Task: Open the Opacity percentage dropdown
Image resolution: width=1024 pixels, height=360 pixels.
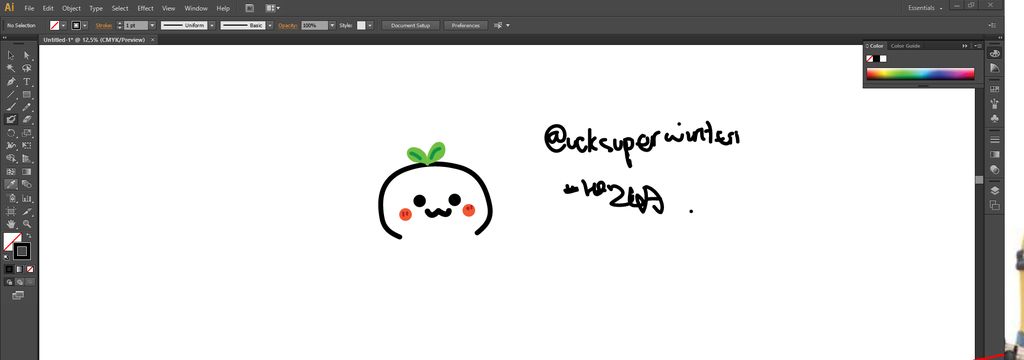Action: tap(332, 25)
